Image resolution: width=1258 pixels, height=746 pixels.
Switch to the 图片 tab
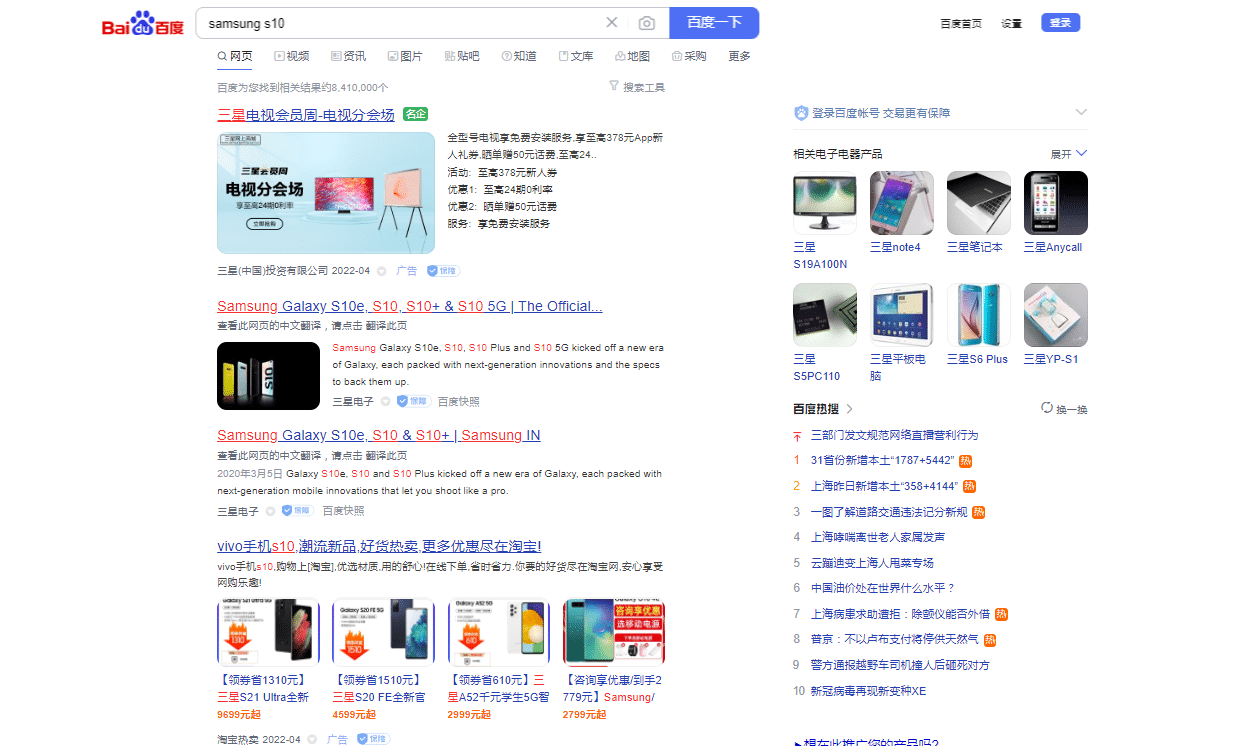coord(405,56)
